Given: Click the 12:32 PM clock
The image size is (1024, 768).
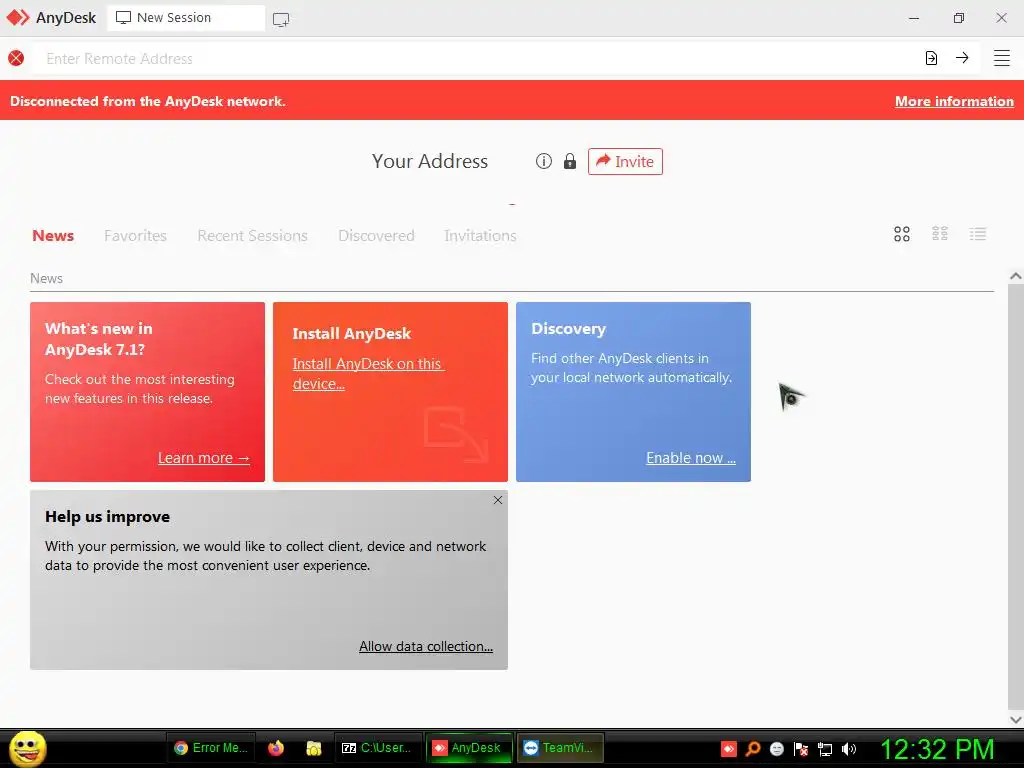Looking at the screenshot, I should point(937,749).
